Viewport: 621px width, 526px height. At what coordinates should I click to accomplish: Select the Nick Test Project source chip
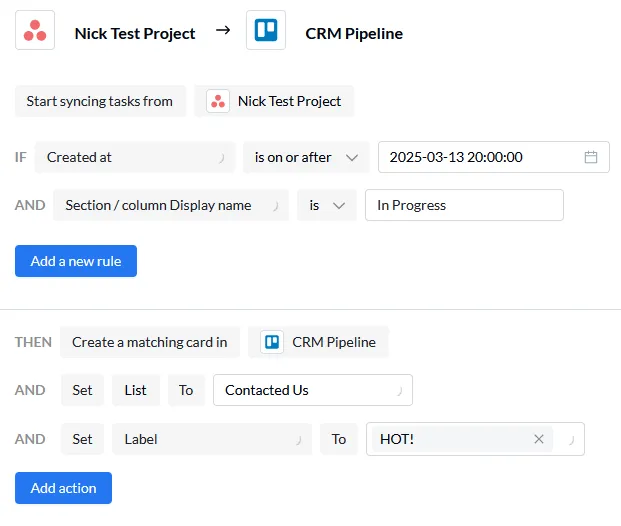pyautogui.click(x=274, y=101)
